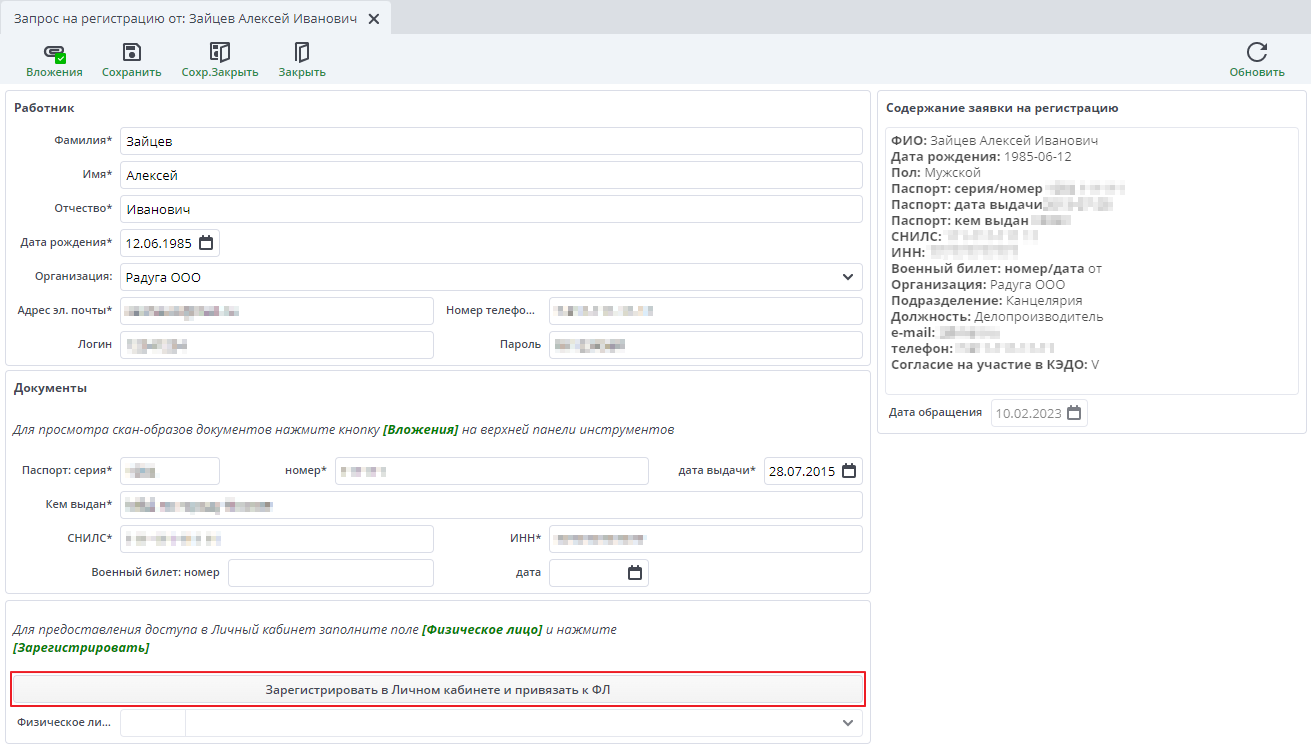Screen dimensions: 1311x749
Task: Expand the Физическое лицо dropdown
Action: 847,723
